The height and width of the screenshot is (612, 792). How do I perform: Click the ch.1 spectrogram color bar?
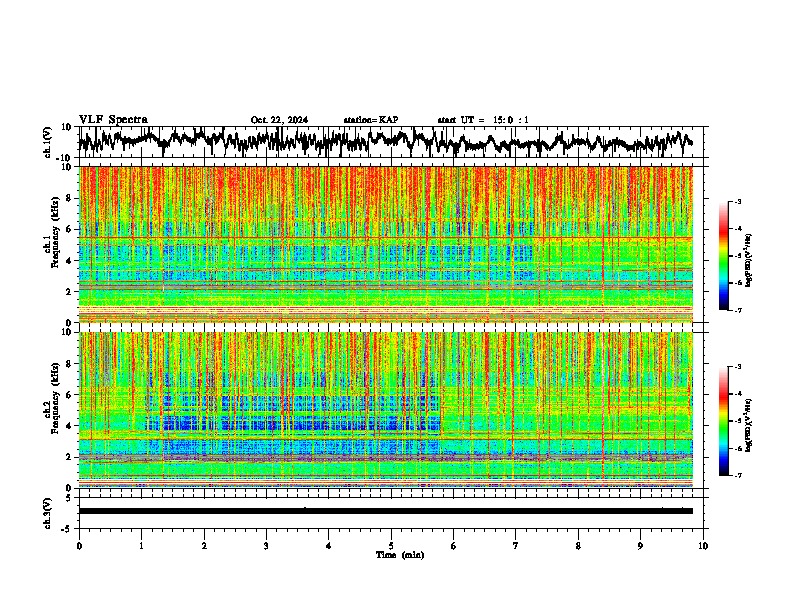tap(724, 256)
